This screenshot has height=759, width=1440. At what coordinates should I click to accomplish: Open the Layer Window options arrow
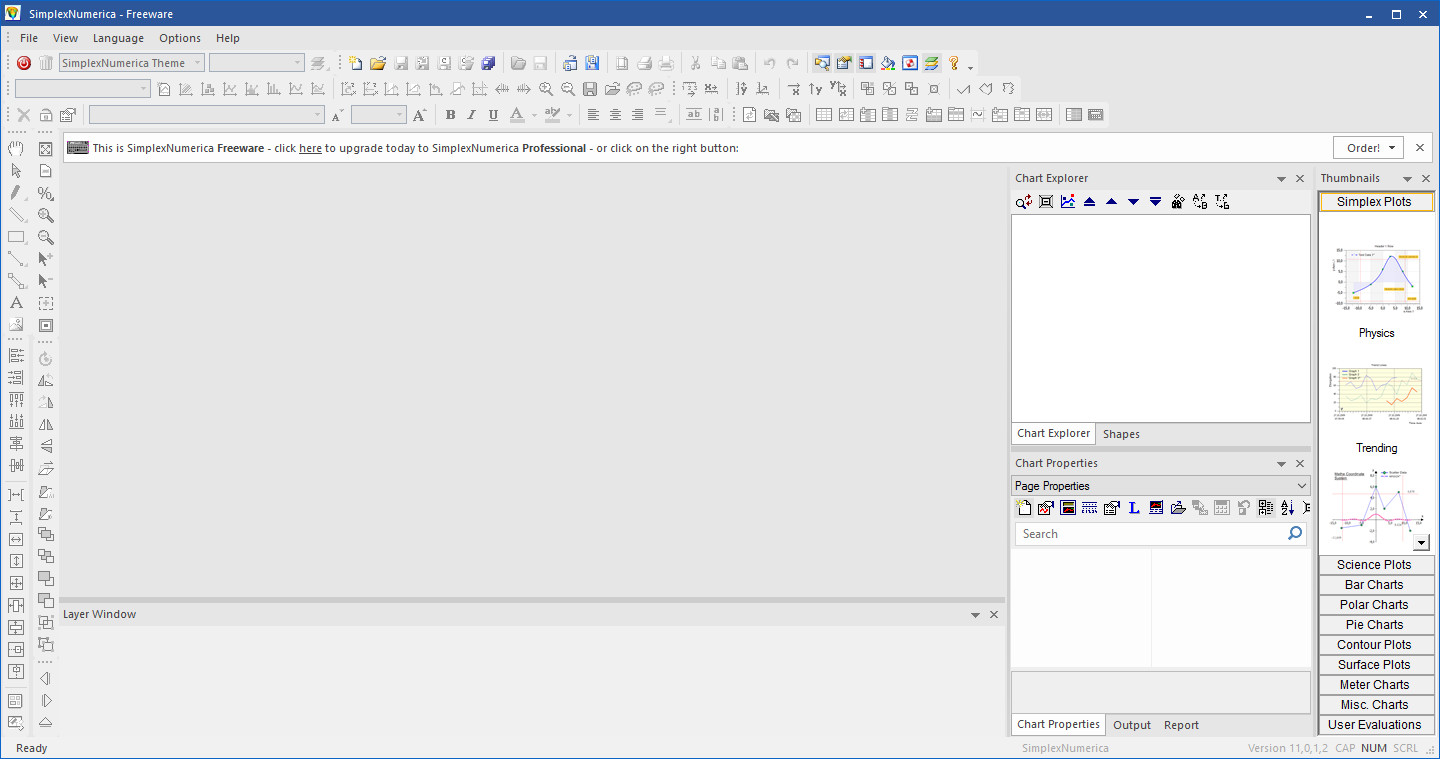coord(976,615)
